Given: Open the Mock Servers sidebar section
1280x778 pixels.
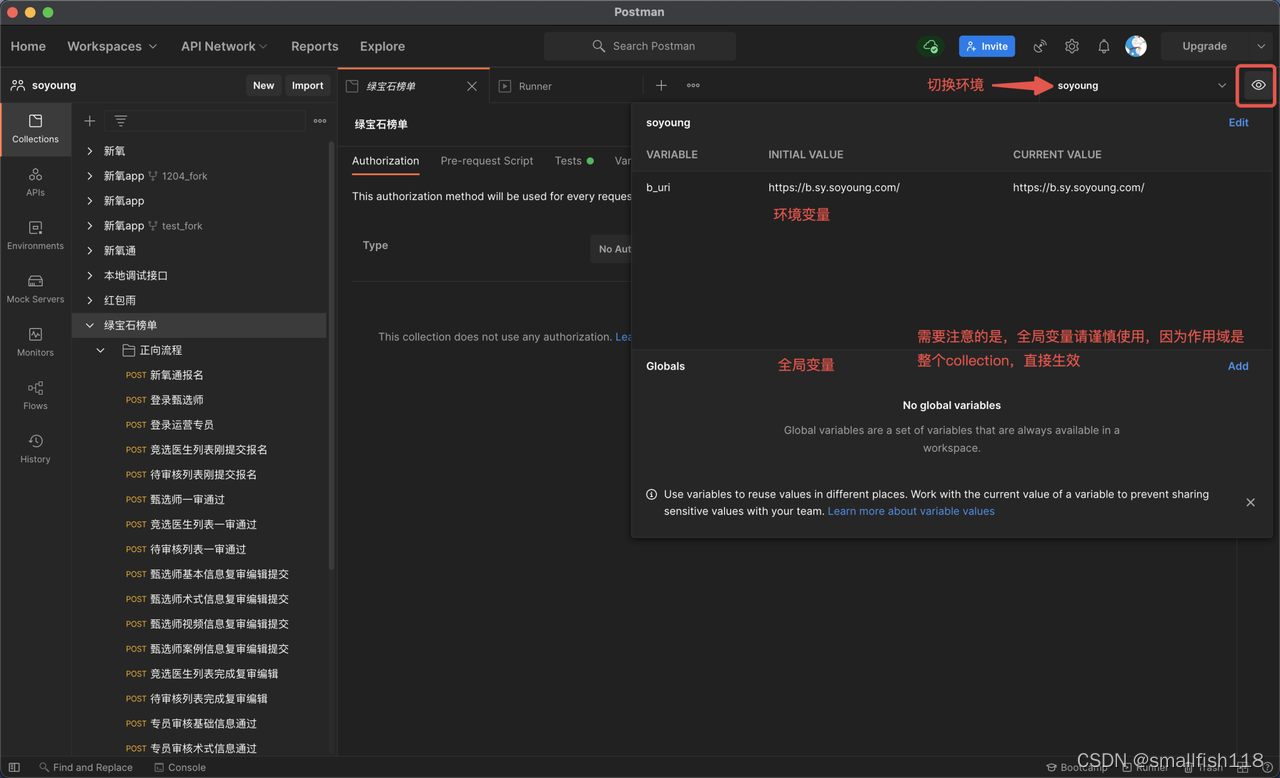Looking at the screenshot, I should (35, 289).
